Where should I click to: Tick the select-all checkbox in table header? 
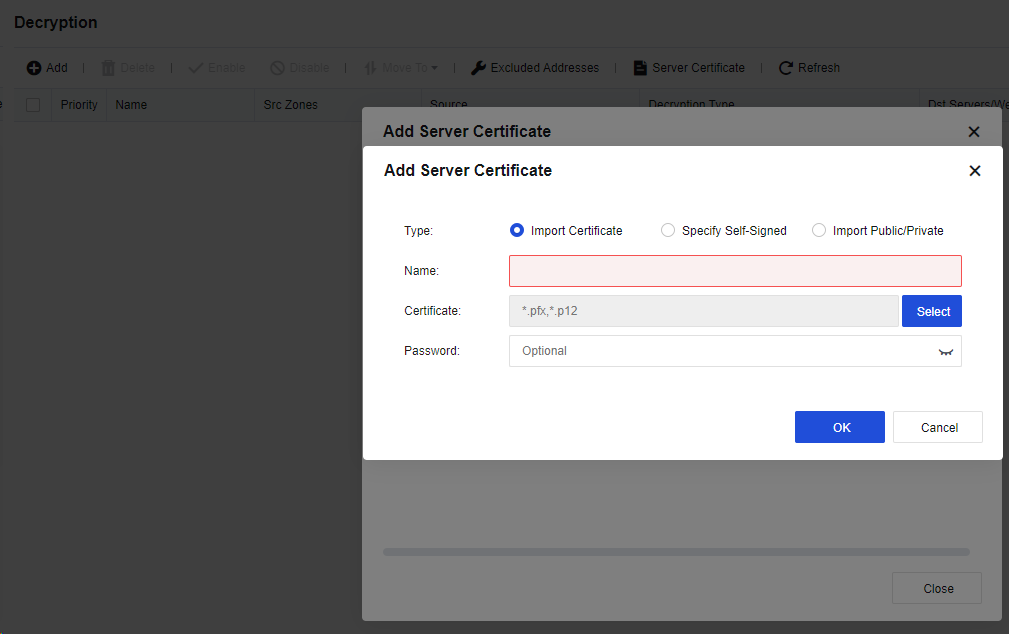pyautogui.click(x=33, y=105)
